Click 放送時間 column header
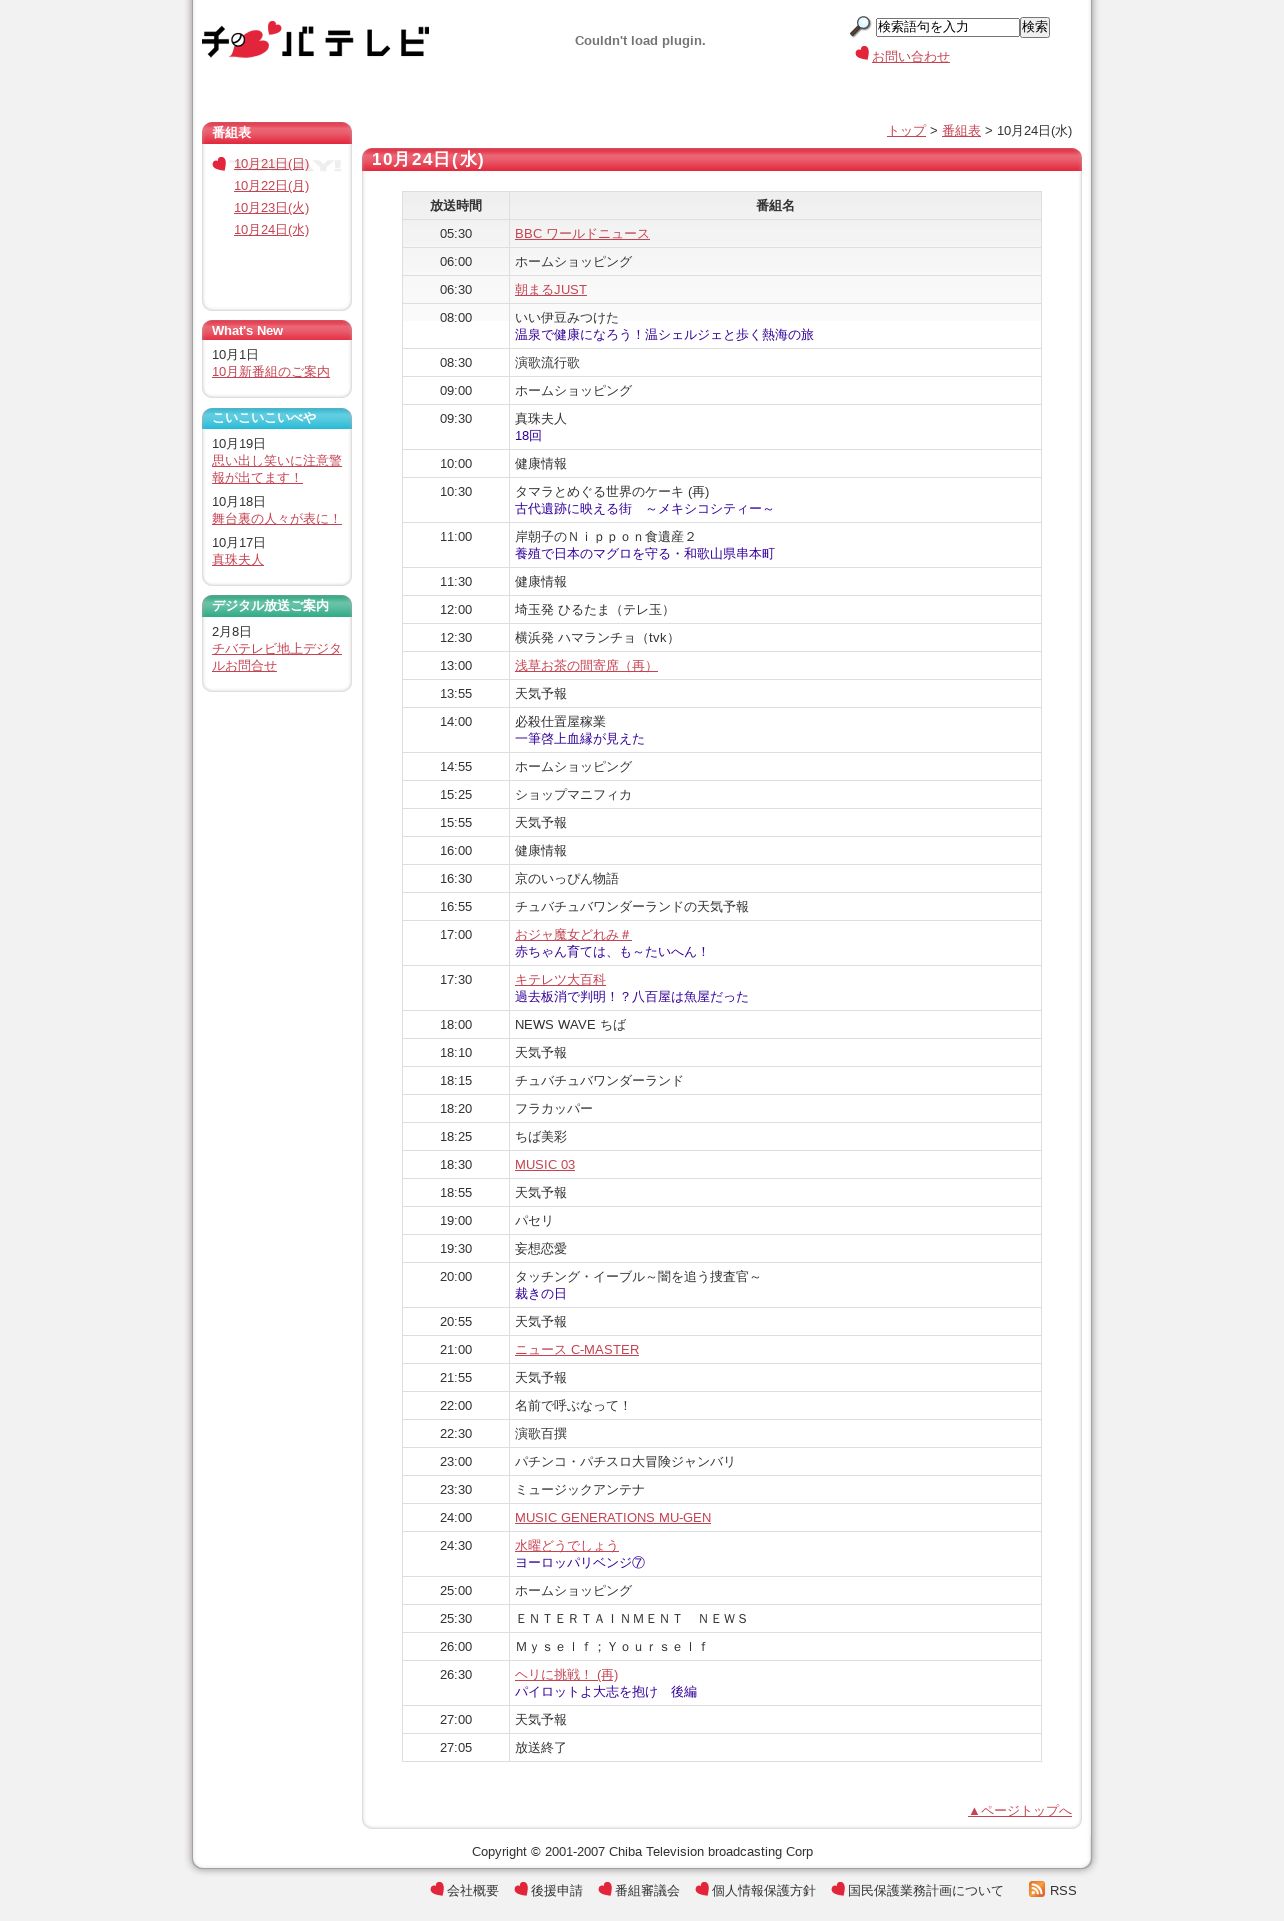 coord(456,206)
